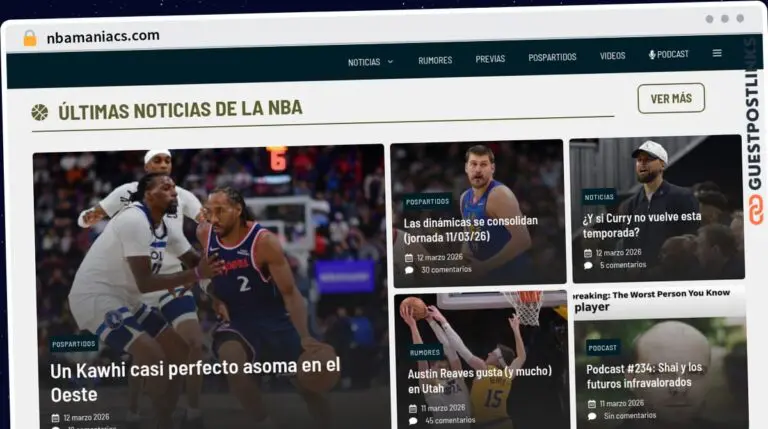Expand the Noticias dropdown chevron

(390, 62)
